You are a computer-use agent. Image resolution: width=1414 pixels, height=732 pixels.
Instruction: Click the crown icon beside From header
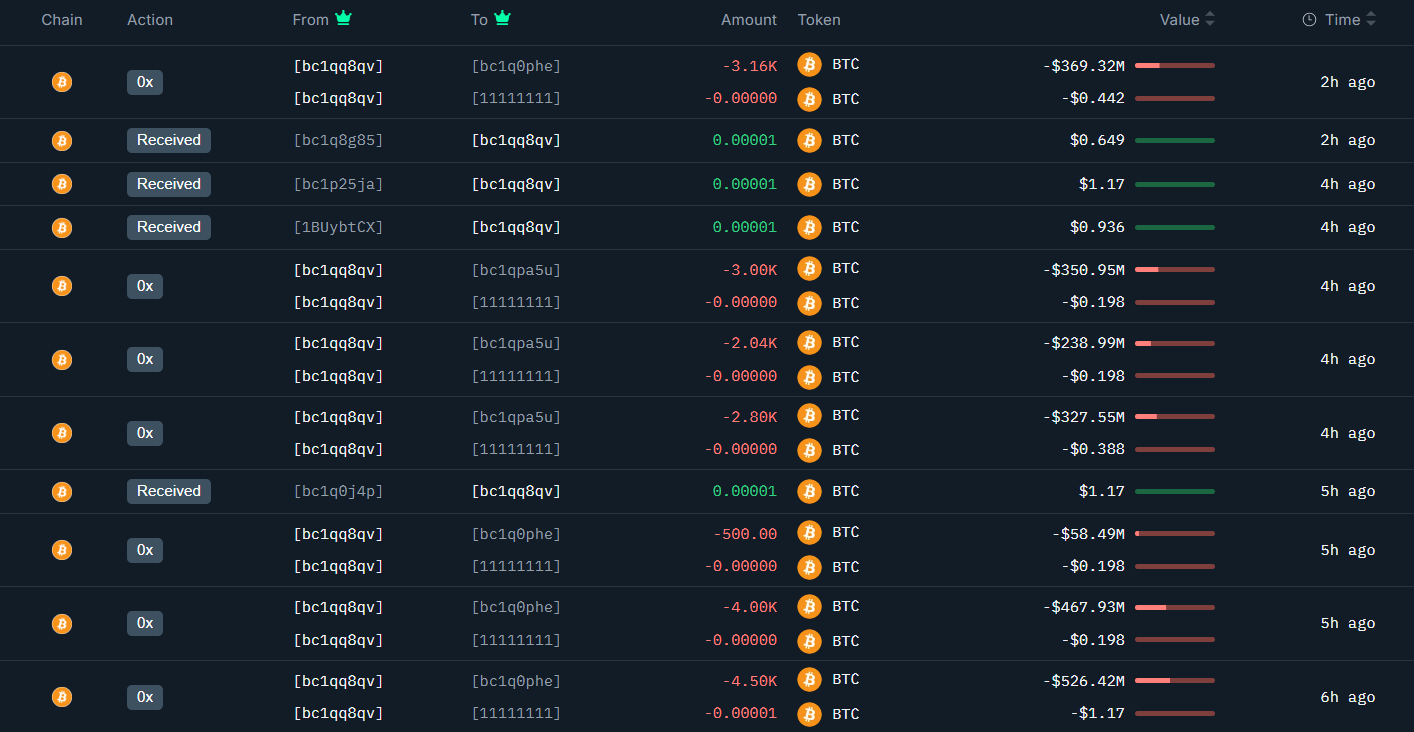pyautogui.click(x=344, y=18)
